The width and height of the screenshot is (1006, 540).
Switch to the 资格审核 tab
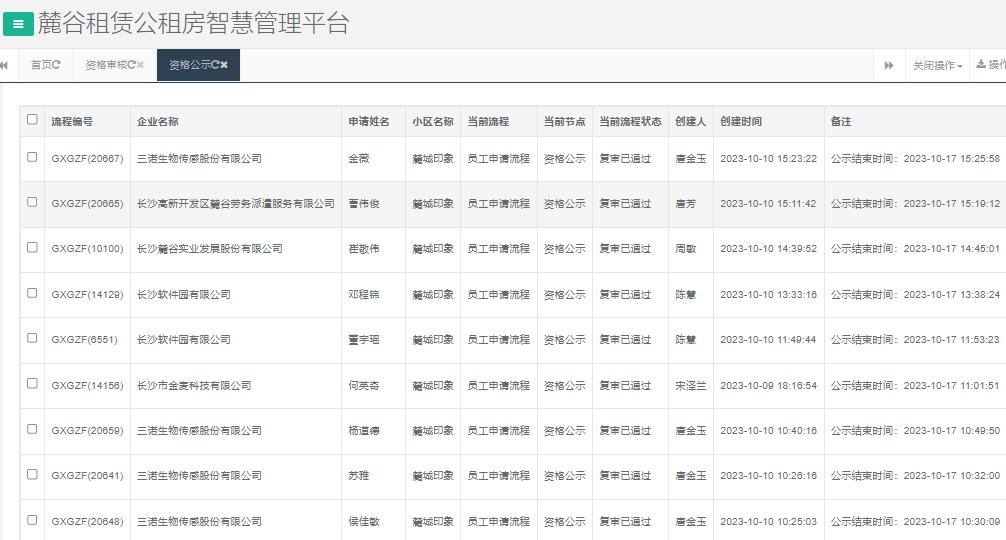(x=106, y=65)
